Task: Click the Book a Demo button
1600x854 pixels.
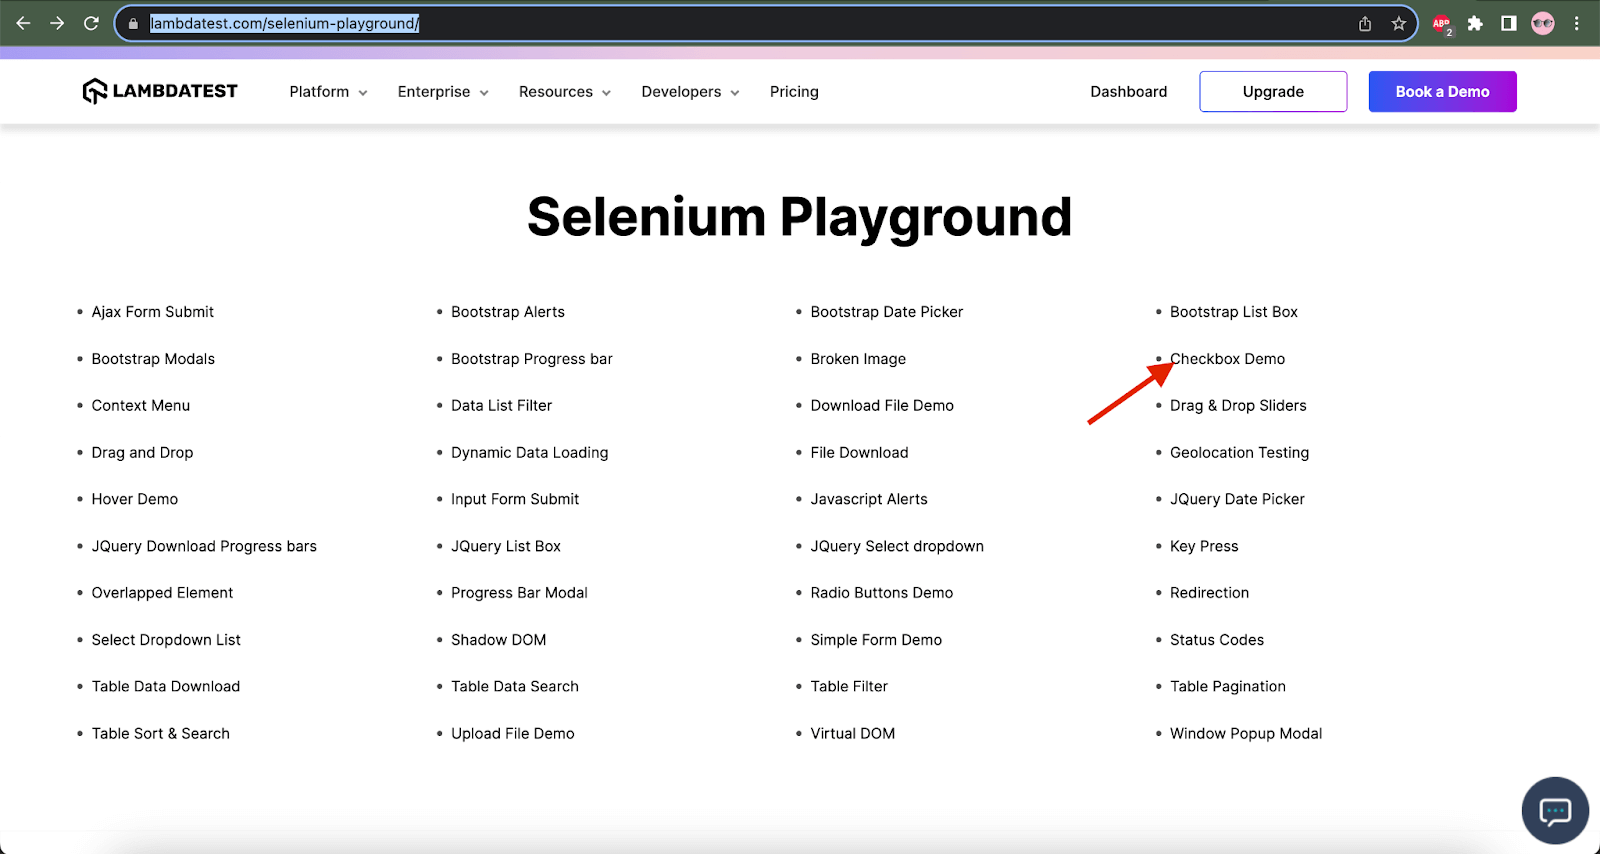Action: point(1442,92)
